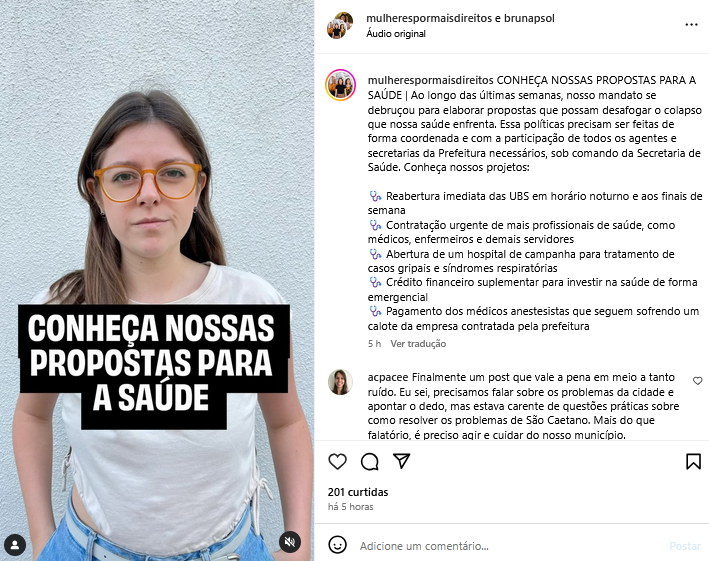Open comments via the speech bubble icon
This screenshot has height=561, width=709.
tap(369, 462)
